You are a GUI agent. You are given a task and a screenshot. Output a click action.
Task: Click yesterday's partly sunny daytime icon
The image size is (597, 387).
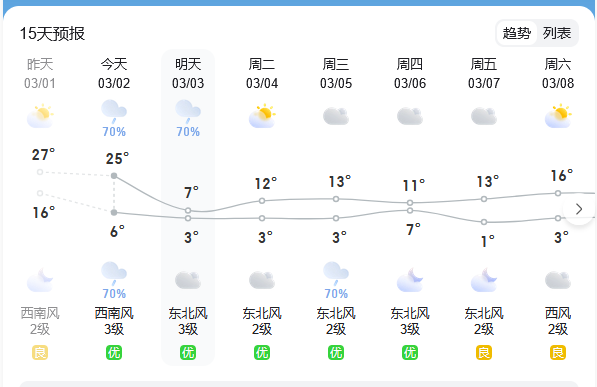pos(40,116)
